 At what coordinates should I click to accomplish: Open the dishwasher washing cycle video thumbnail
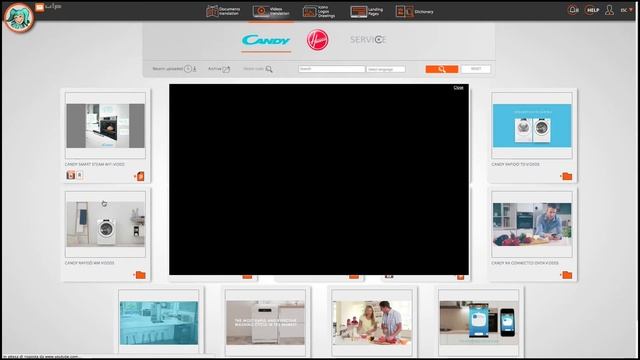point(265,323)
